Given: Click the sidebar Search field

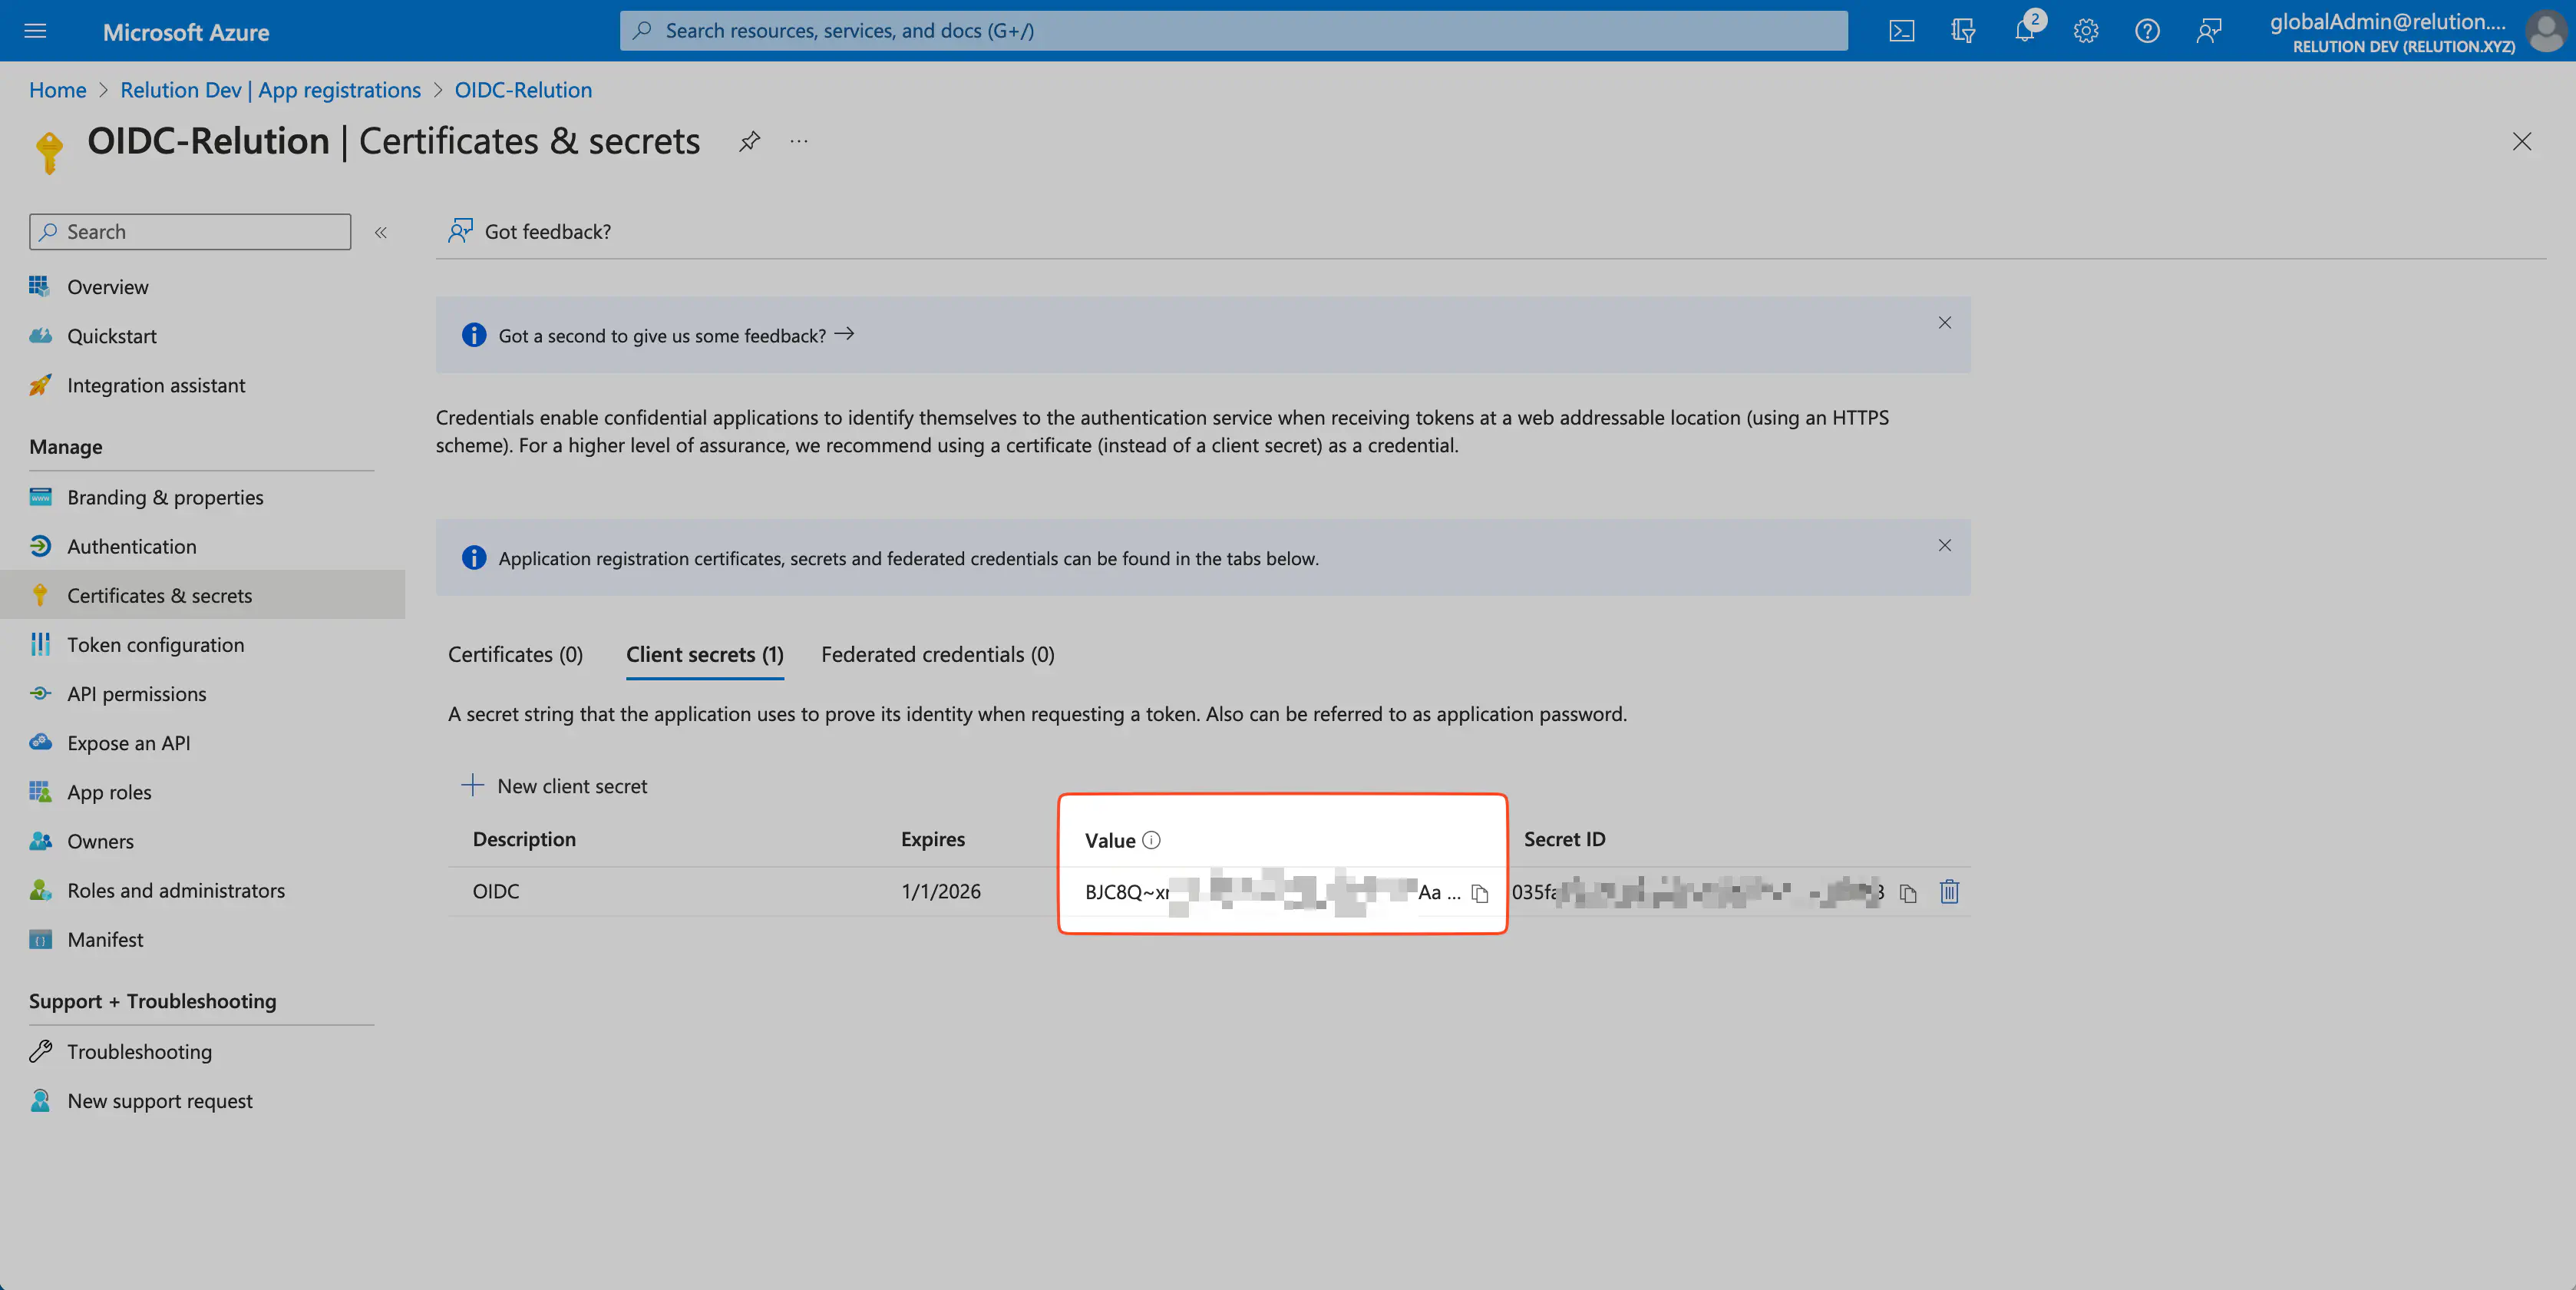Looking at the screenshot, I should click(x=190, y=232).
